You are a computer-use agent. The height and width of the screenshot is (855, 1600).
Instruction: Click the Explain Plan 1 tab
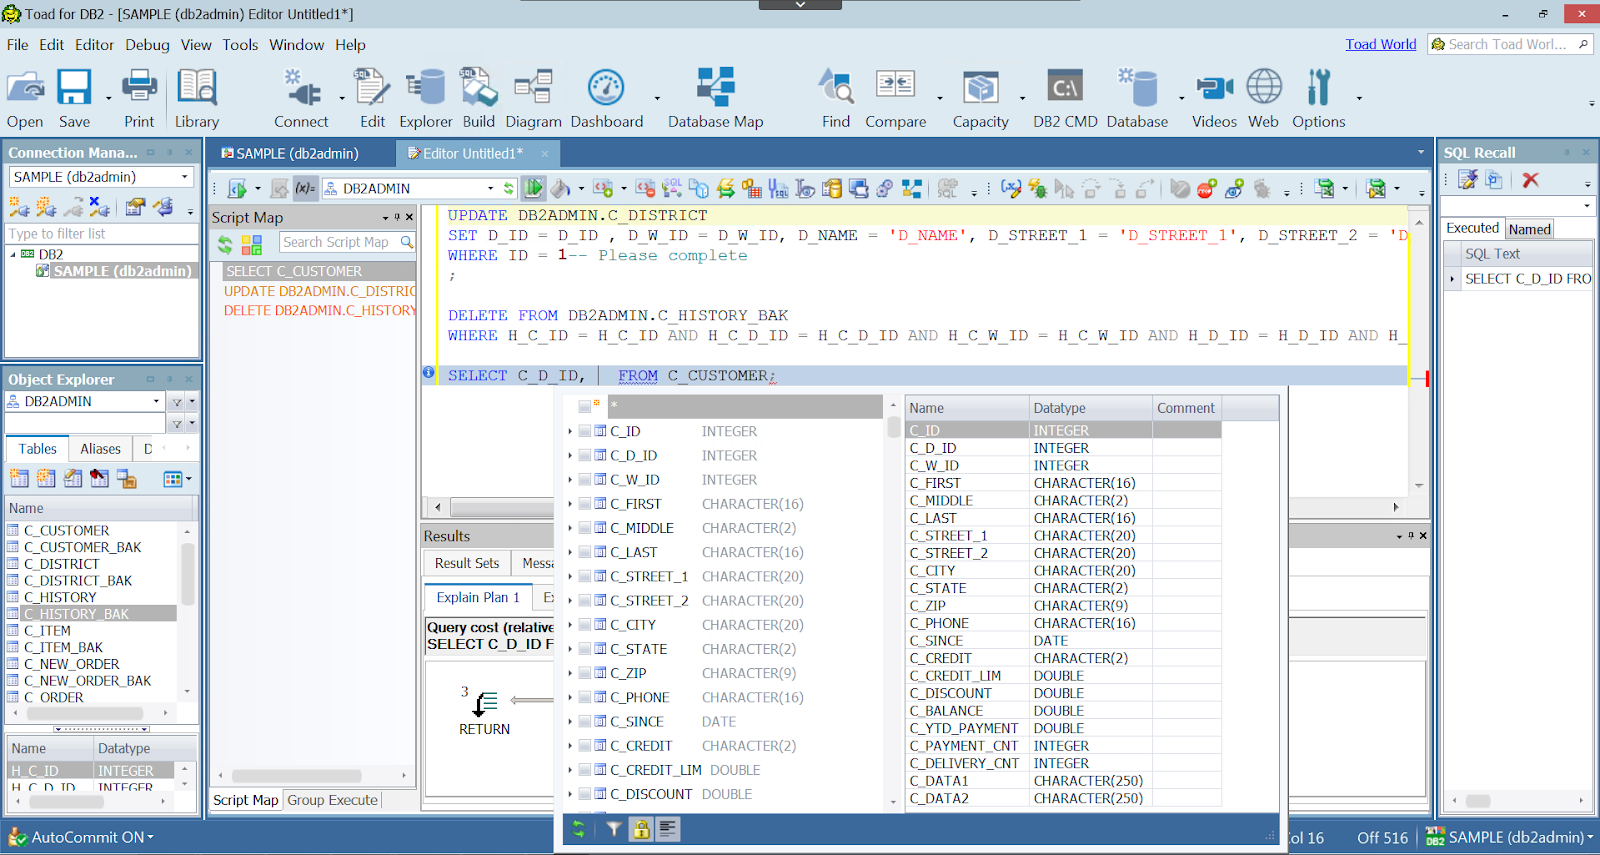point(477,597)
